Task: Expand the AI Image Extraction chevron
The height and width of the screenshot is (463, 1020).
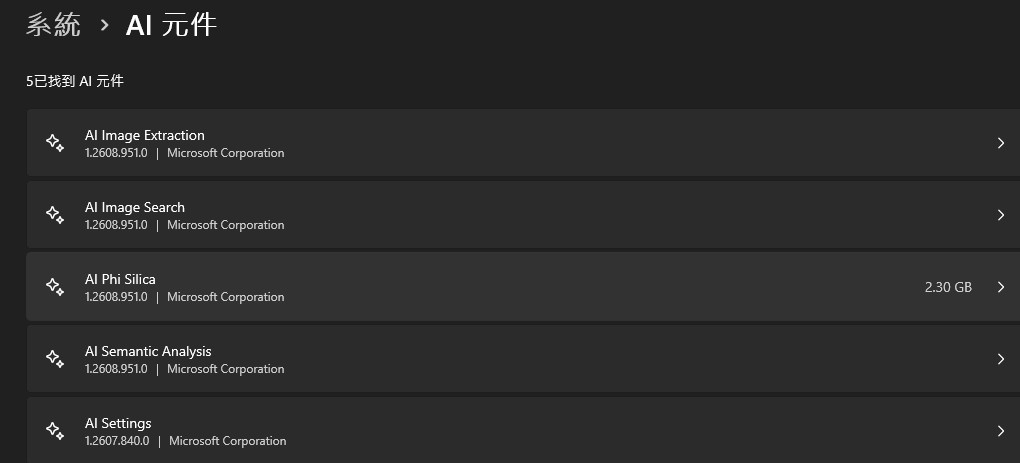Action: point(1000,143)
